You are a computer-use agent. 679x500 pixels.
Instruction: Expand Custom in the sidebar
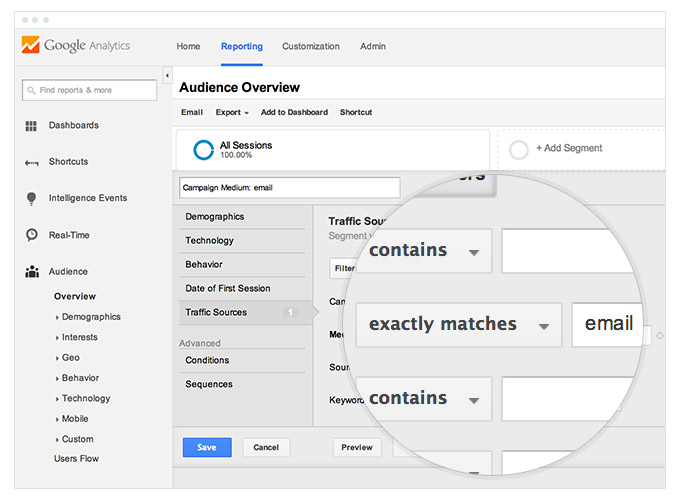tap(74, 439)
